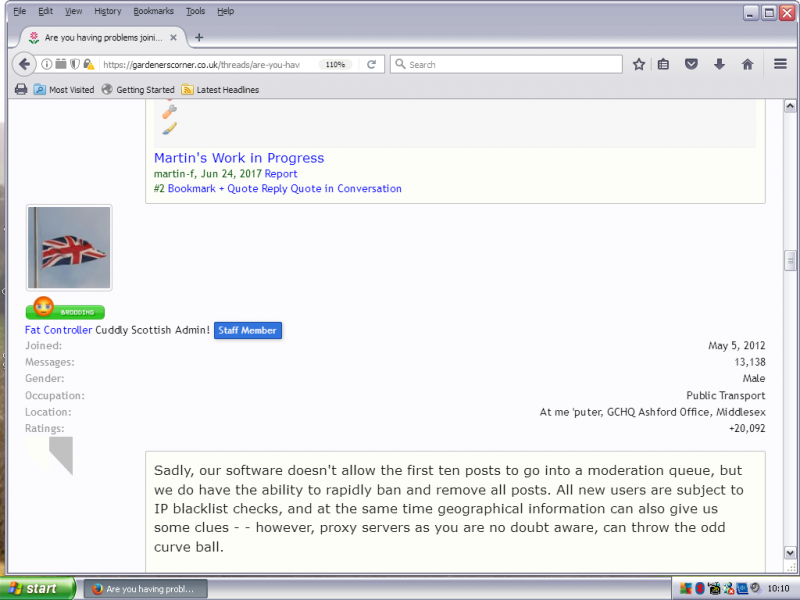This screenshot has height=600, width=800.
Task: Click the Union Jack flag avatar
Action: click(x=69, y=247)
